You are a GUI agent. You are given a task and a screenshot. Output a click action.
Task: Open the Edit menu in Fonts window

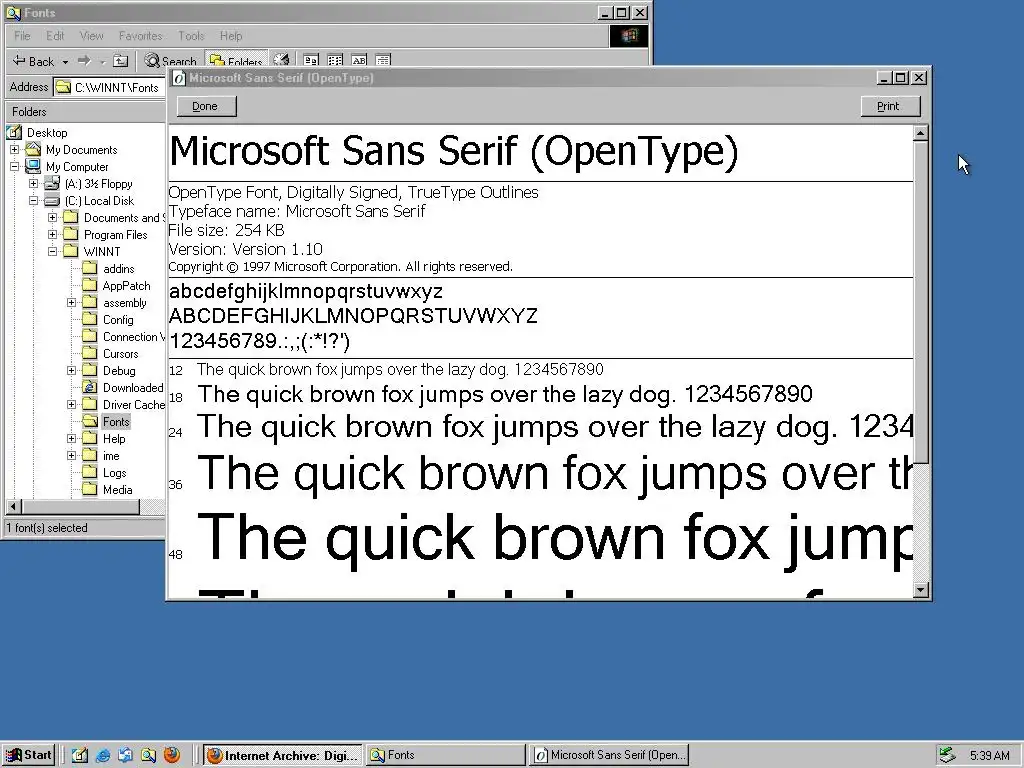(55, 36)
